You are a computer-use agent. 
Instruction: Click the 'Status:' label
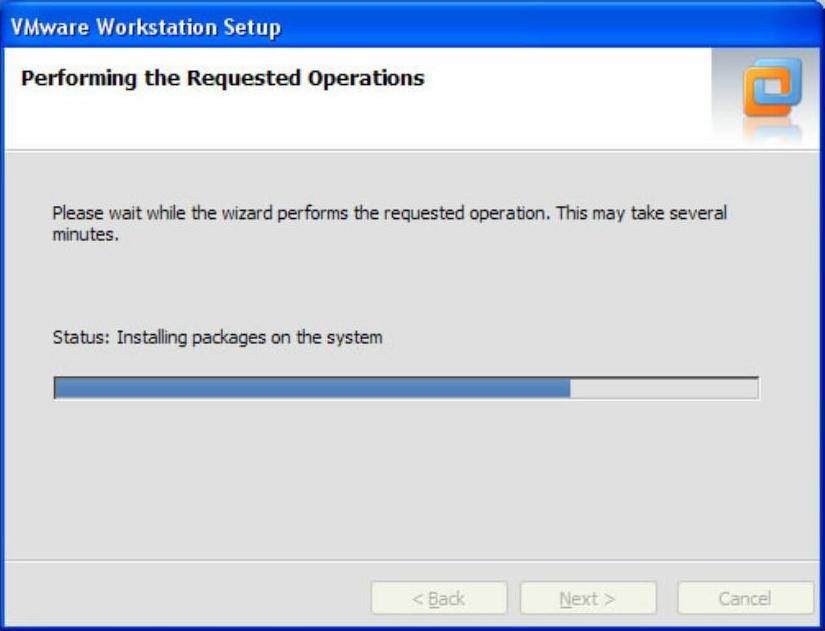pos(81,337)
